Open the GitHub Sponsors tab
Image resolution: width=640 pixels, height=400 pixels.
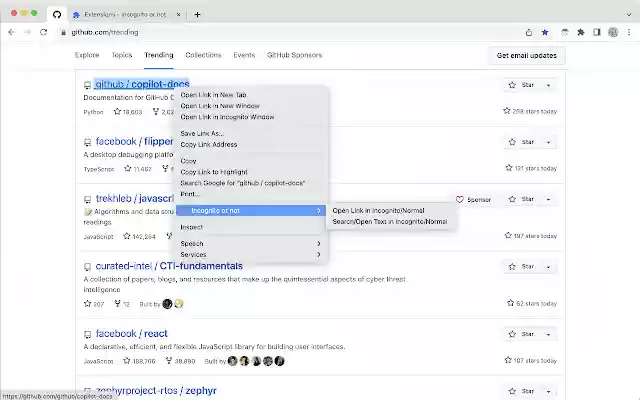294,55
